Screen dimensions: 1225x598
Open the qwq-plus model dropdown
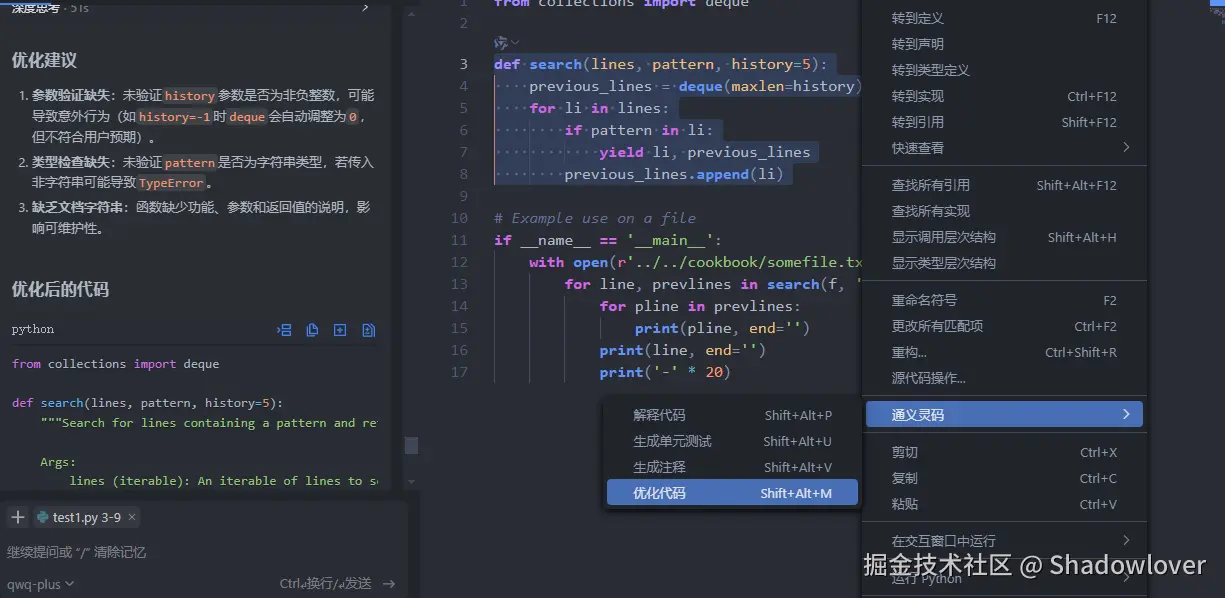(41, 584)
